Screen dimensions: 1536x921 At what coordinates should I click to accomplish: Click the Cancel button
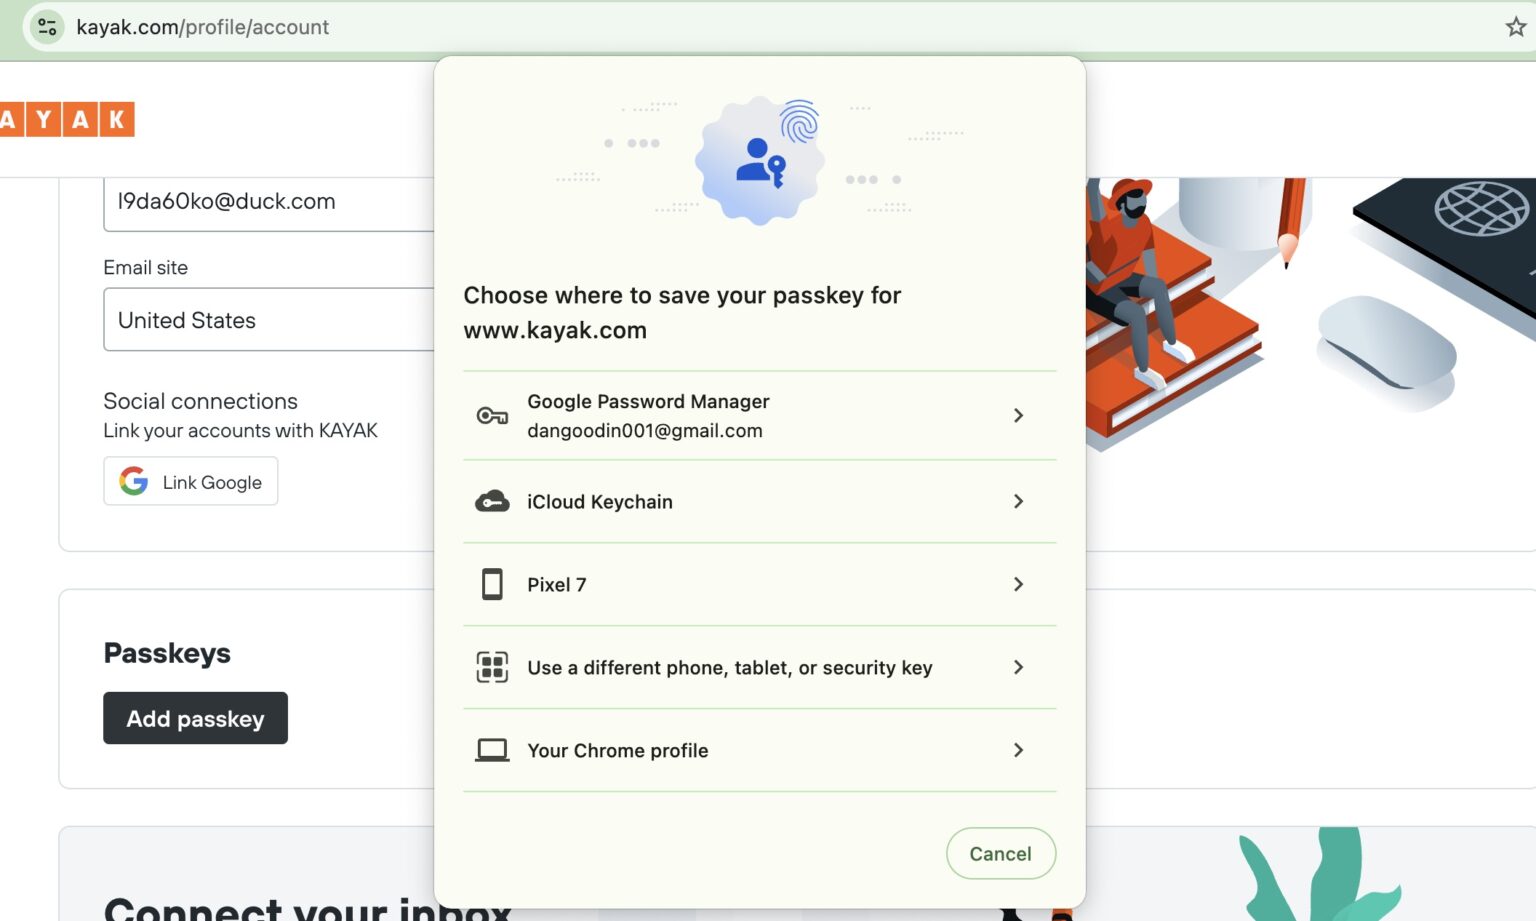(1000, 853)
